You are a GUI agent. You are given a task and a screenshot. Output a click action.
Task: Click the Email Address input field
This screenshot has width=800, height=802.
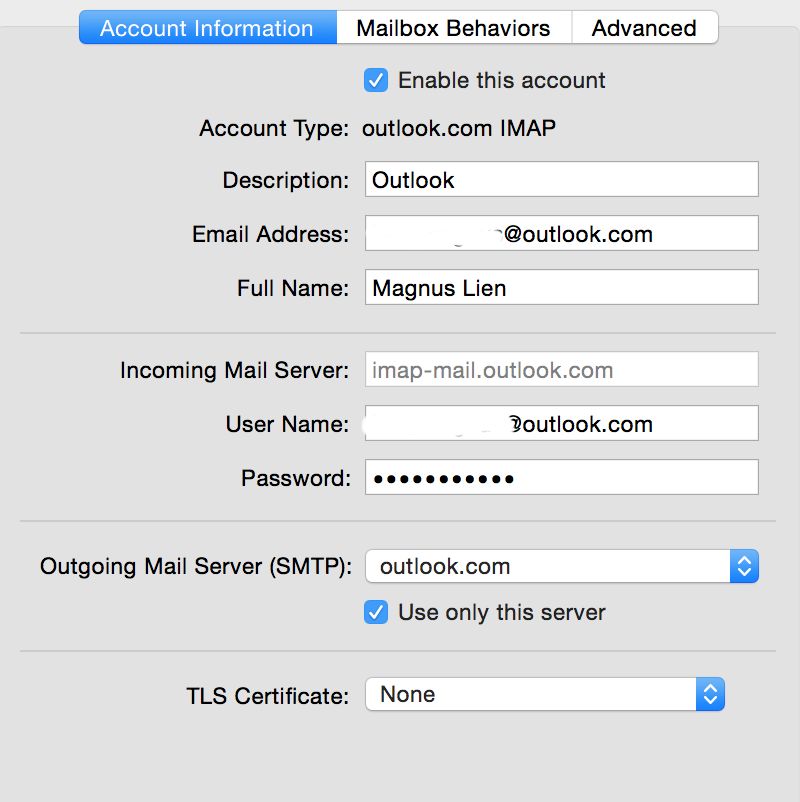pos(562,234)
